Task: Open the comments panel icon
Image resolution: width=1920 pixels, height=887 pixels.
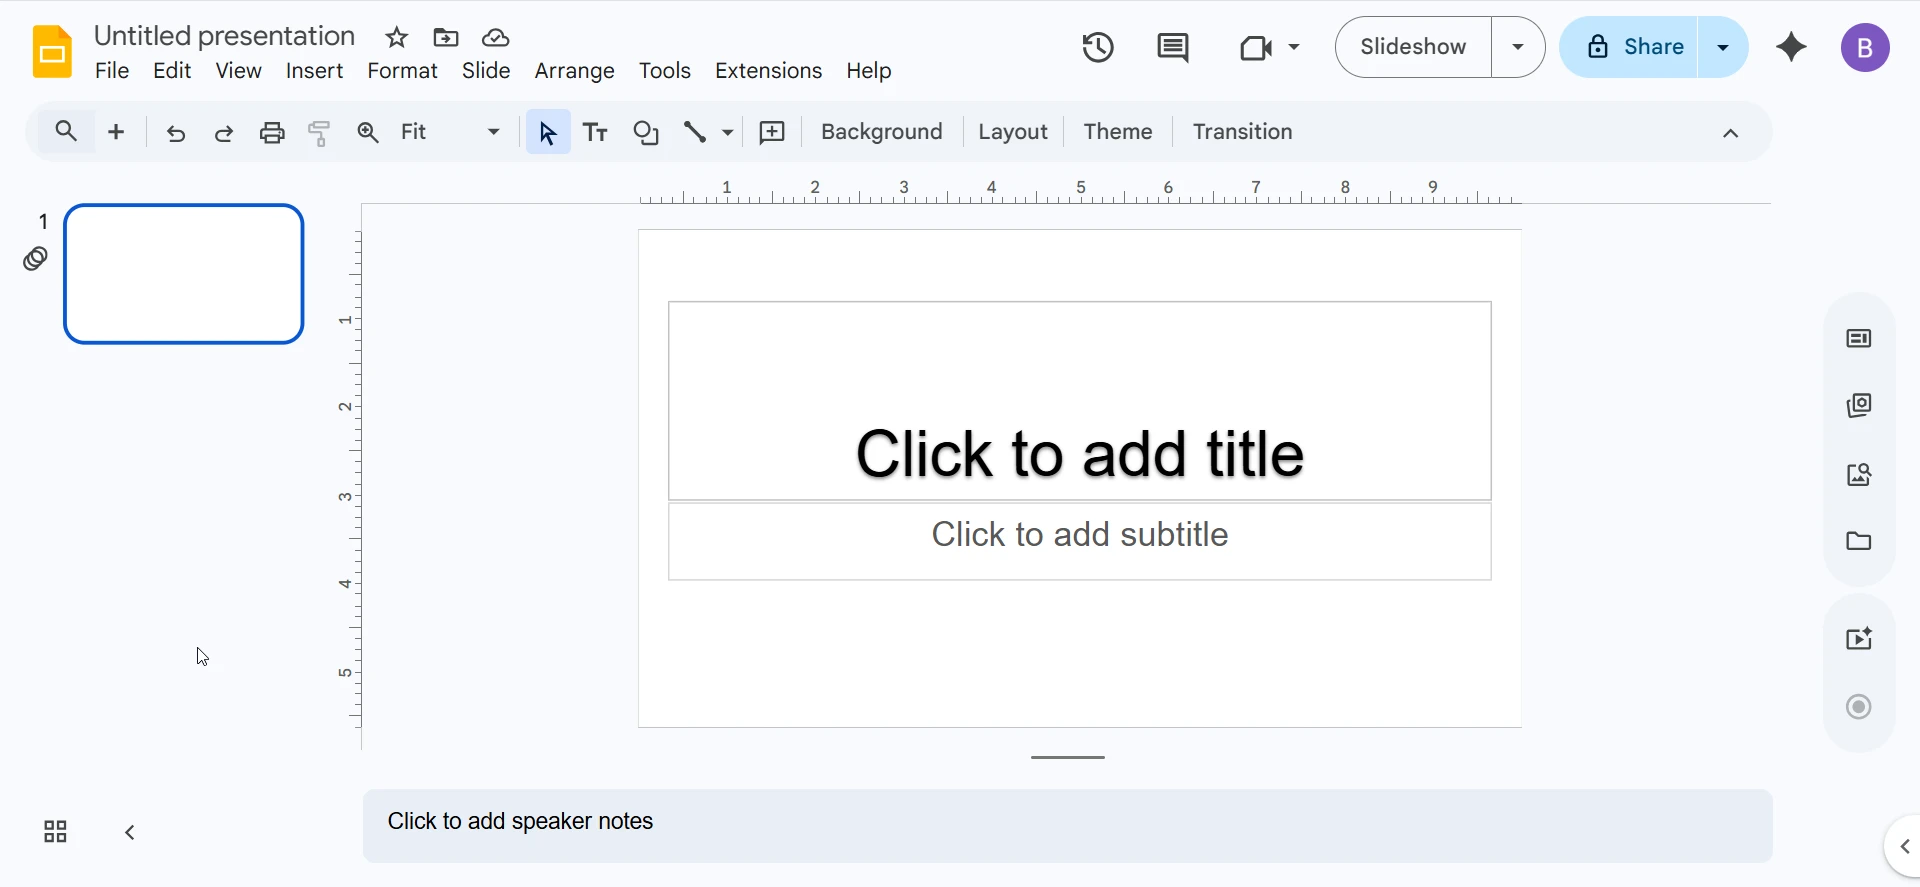Action: [1172, 47]
